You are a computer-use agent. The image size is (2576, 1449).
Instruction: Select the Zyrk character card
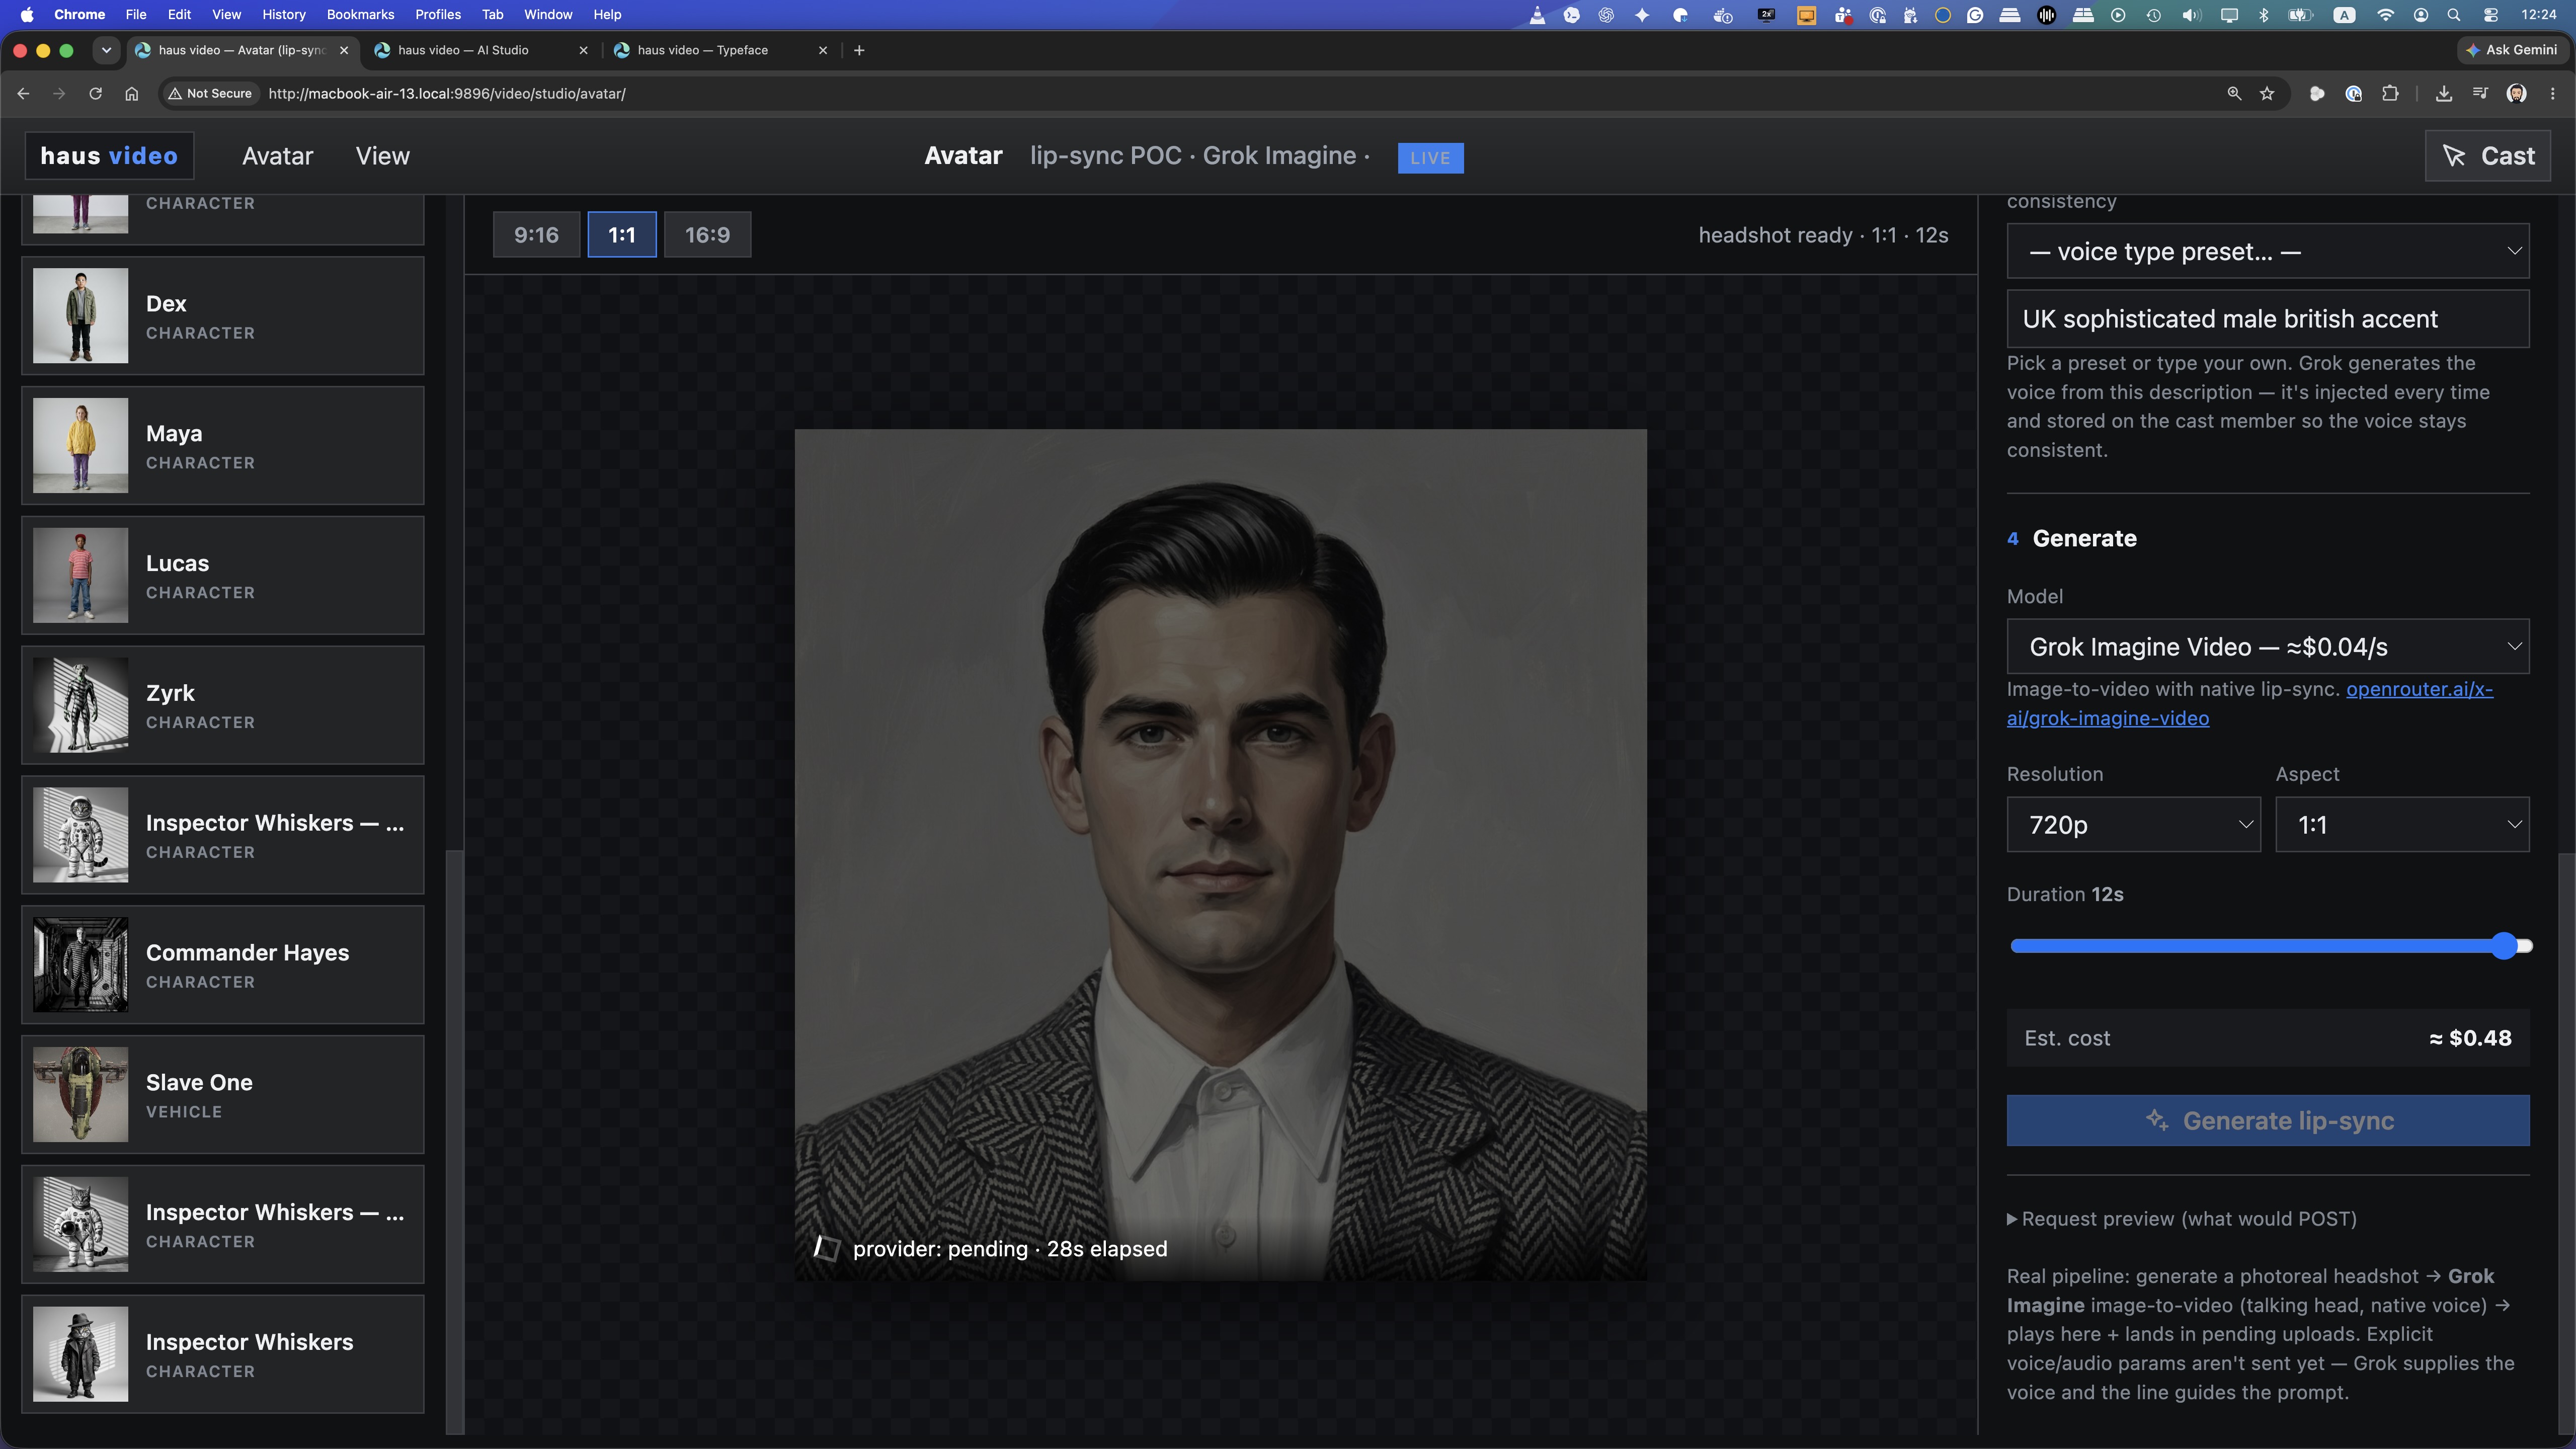tap(223, 705)
